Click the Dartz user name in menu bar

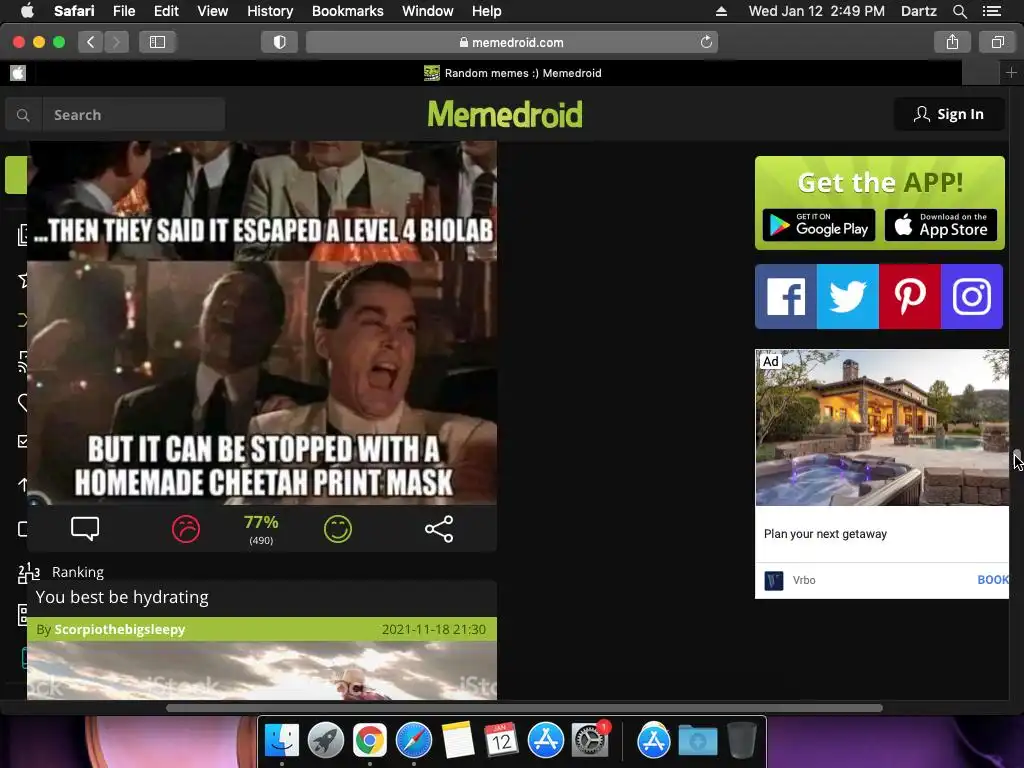pyautogui.click(x=919, y=11)
